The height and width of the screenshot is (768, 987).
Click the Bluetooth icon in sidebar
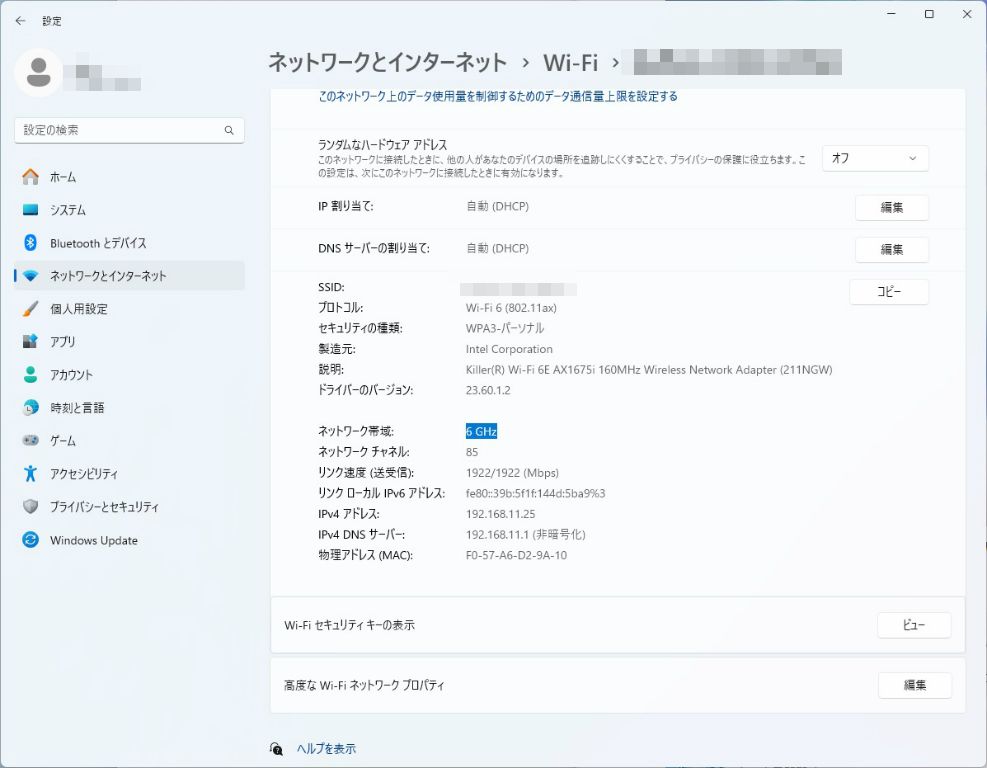pyautogui.click(x=30, y=243)
